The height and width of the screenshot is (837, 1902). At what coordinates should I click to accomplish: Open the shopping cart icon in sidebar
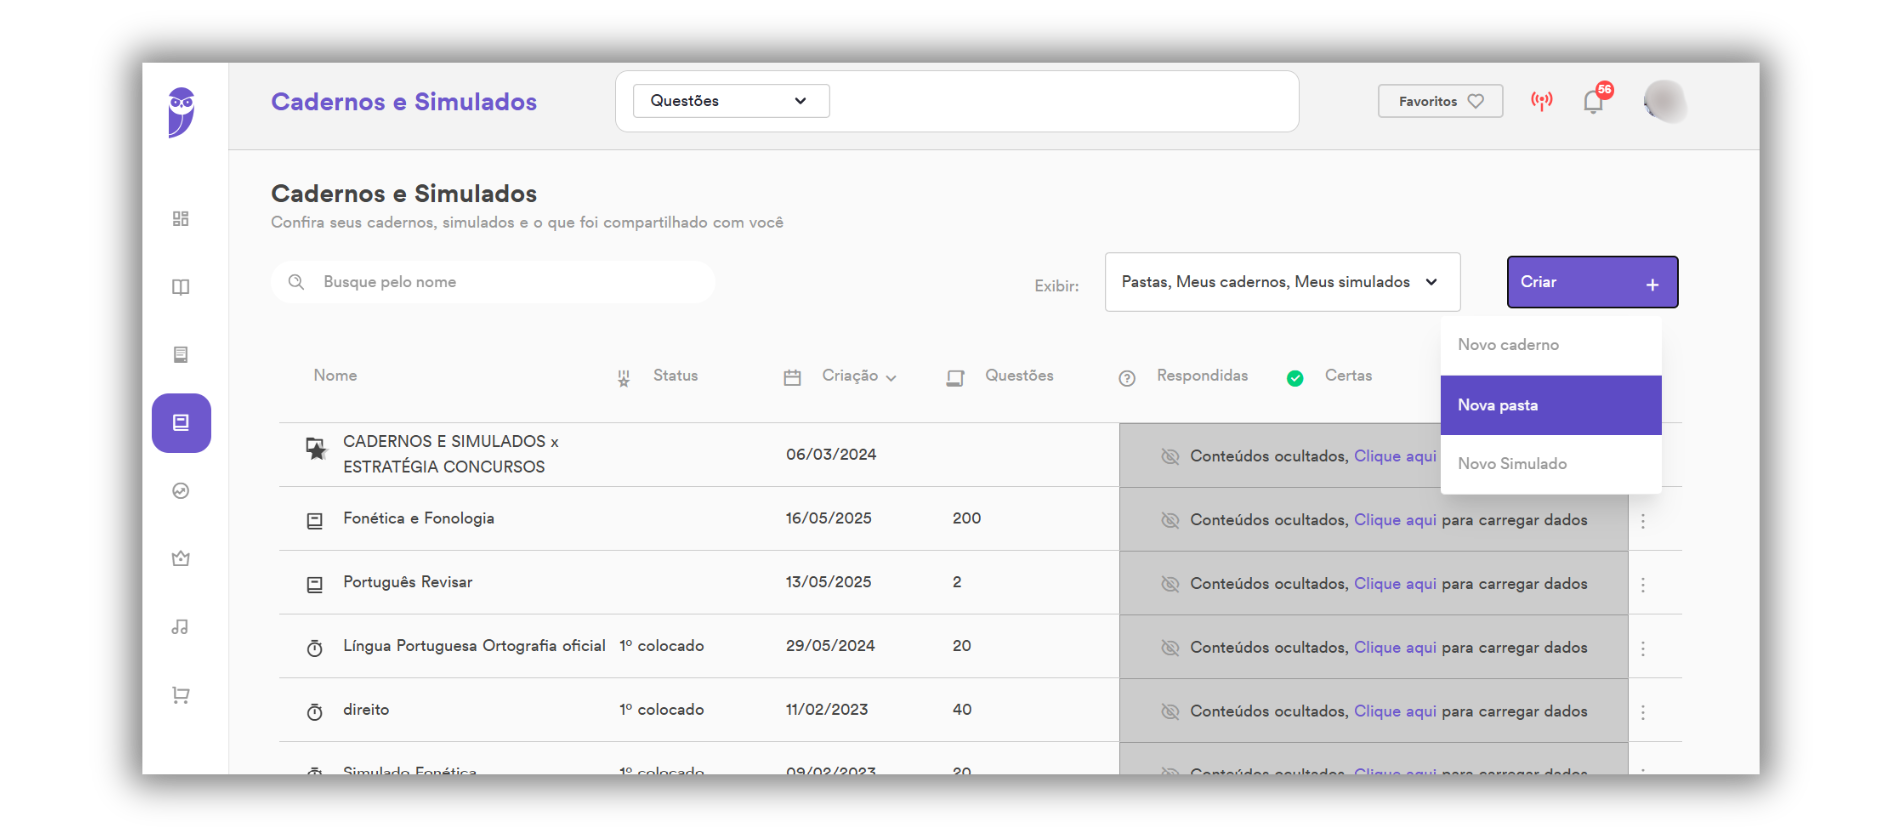pos(181,695)
